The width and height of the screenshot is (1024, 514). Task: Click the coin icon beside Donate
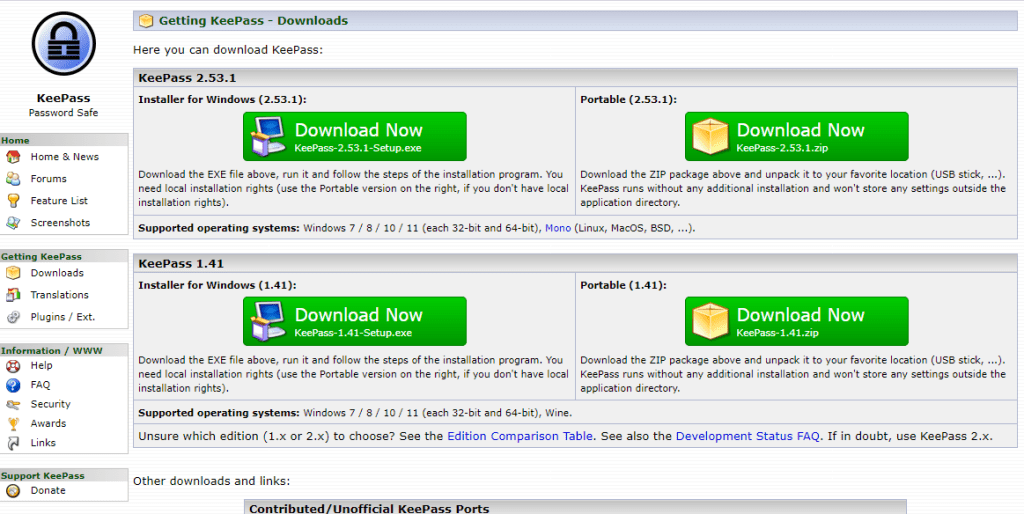tap(13, 490)
